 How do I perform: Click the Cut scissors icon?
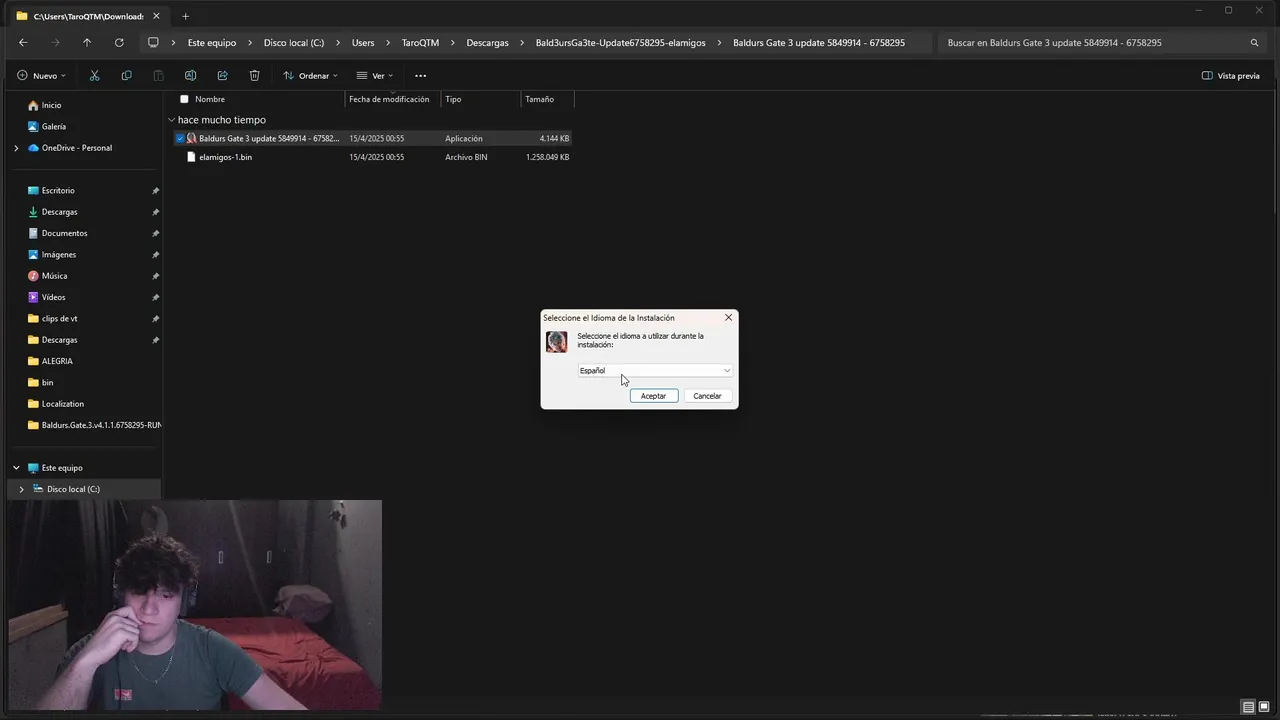coord(94,76)
